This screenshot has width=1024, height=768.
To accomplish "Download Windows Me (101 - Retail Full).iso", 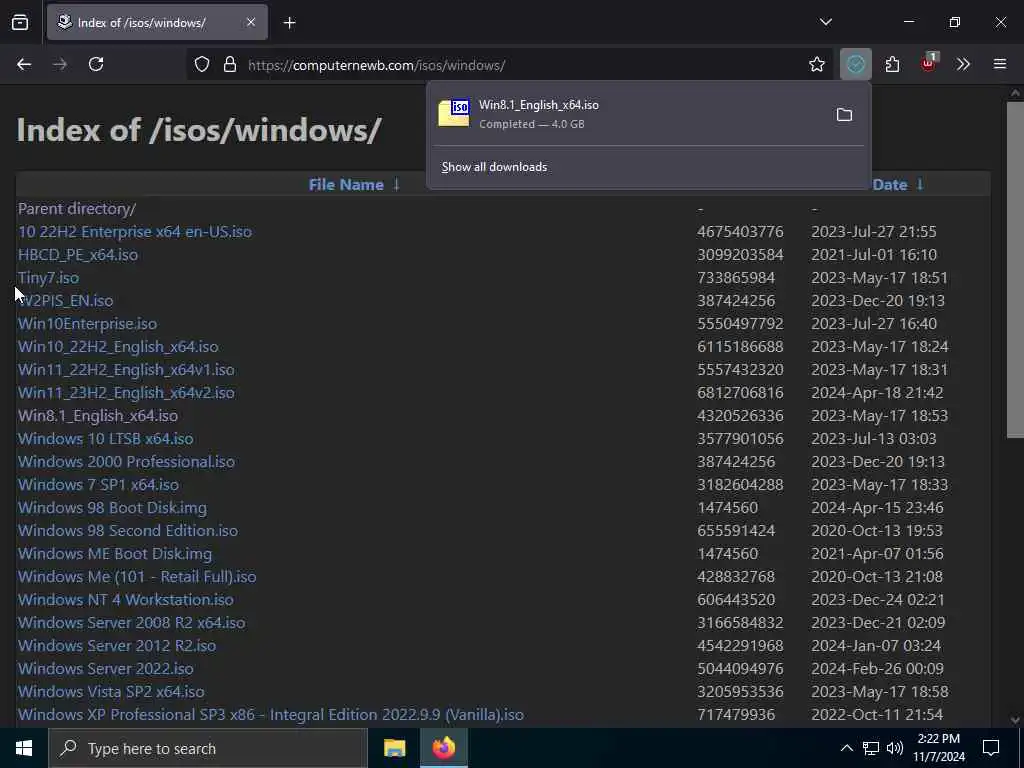I will pos(137,577).
